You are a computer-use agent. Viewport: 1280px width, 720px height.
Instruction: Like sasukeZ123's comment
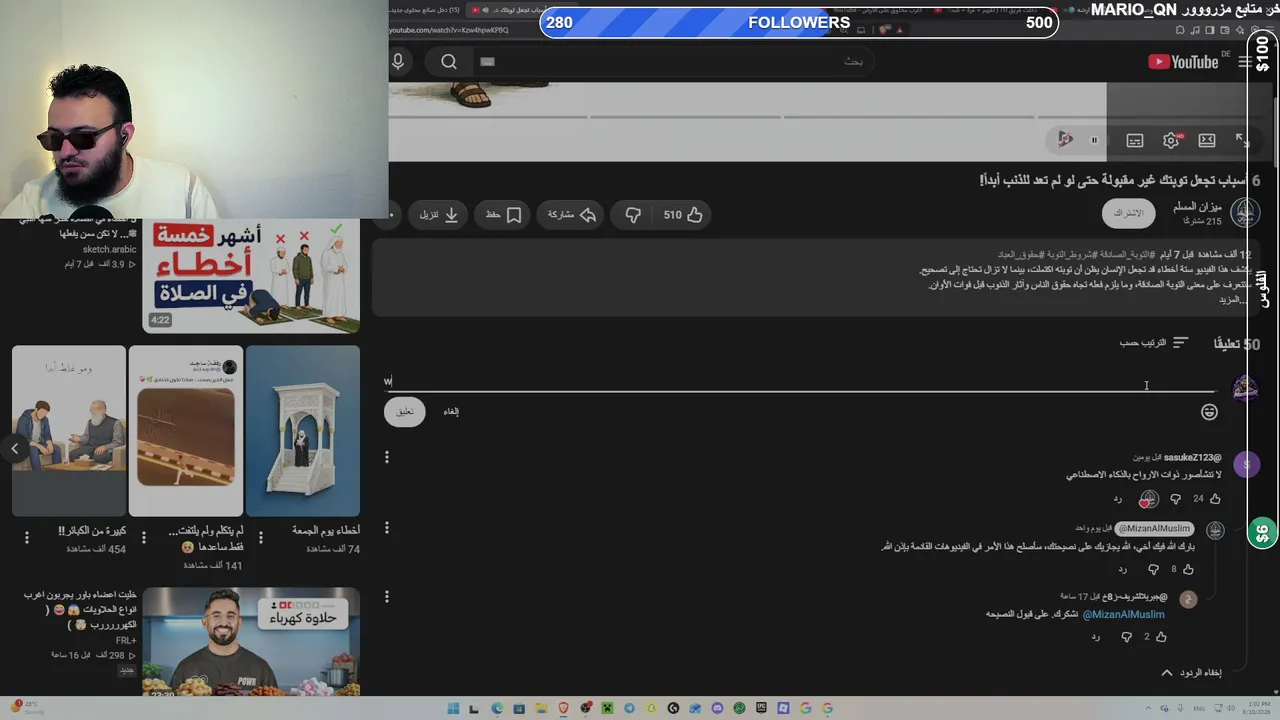1215,499
